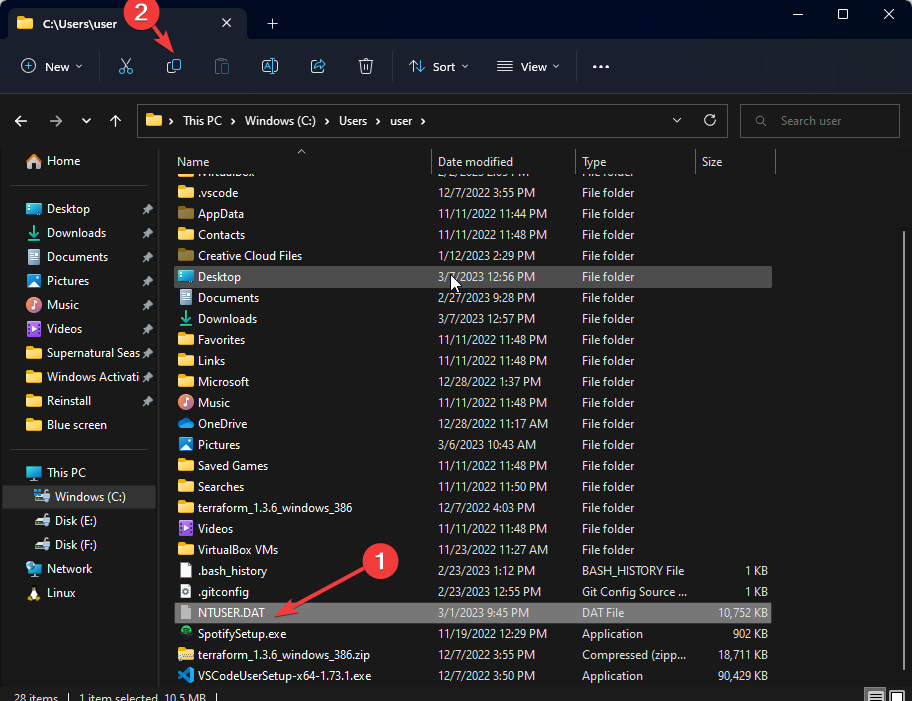Go up one folder level arrow
Viewport: 912px width, 701px height.
116,121
